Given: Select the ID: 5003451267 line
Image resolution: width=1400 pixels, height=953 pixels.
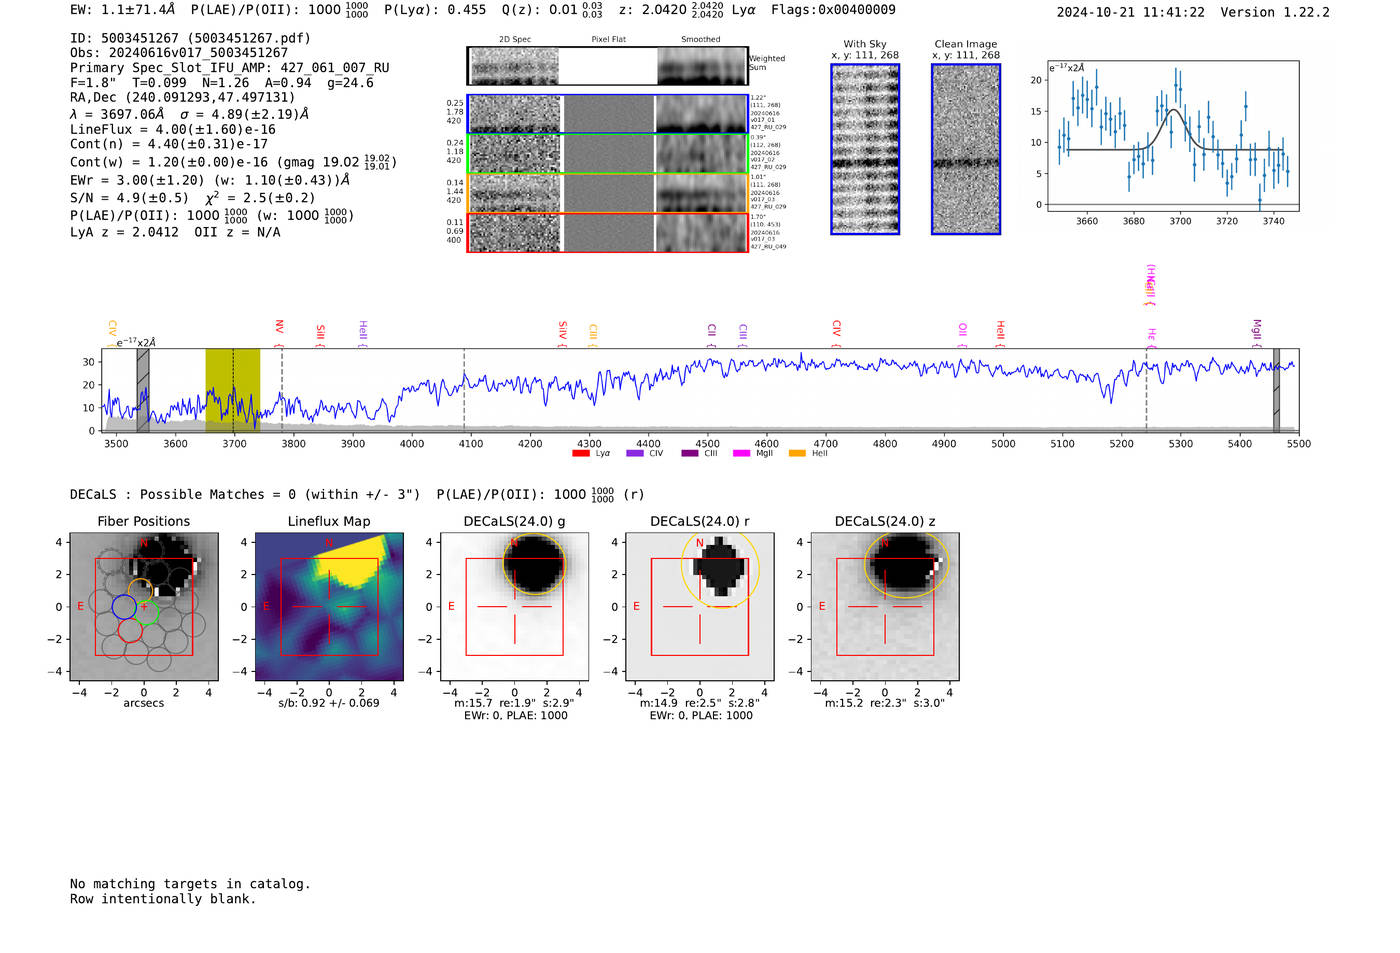Looking at the screenshot, I should click(190, 38).
